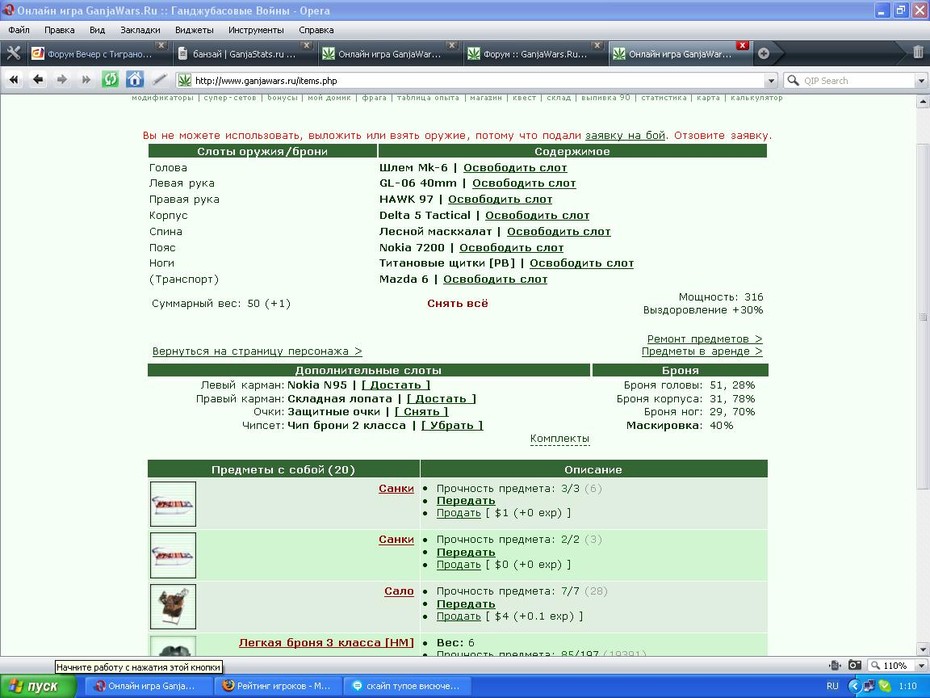Open the address bar history dropdown
The height and width of the screenshot is (698, 930).
[770, 81]
